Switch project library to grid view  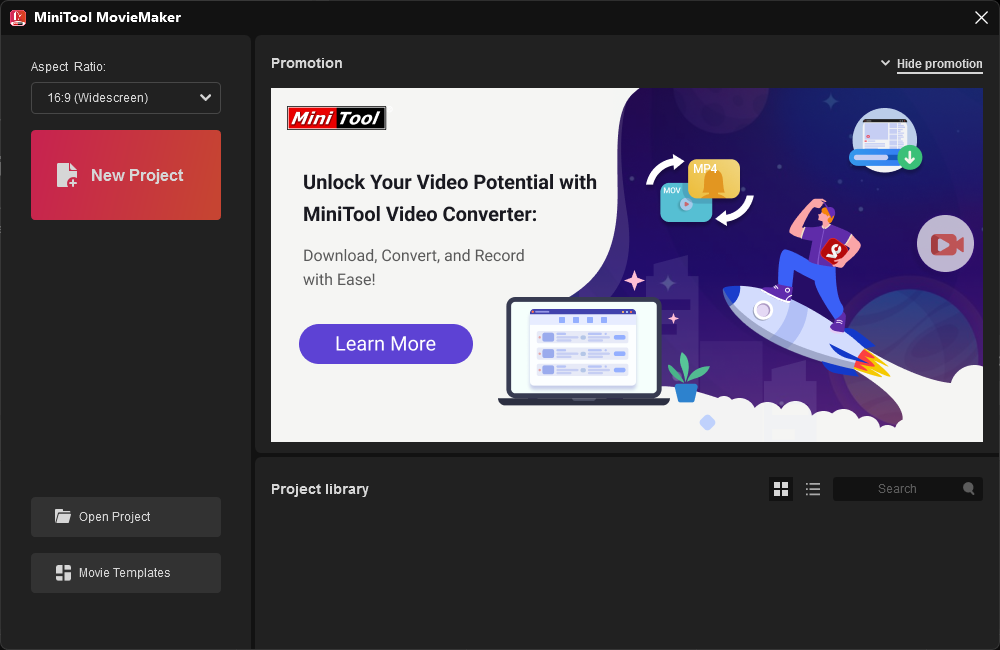coord(781,489)
